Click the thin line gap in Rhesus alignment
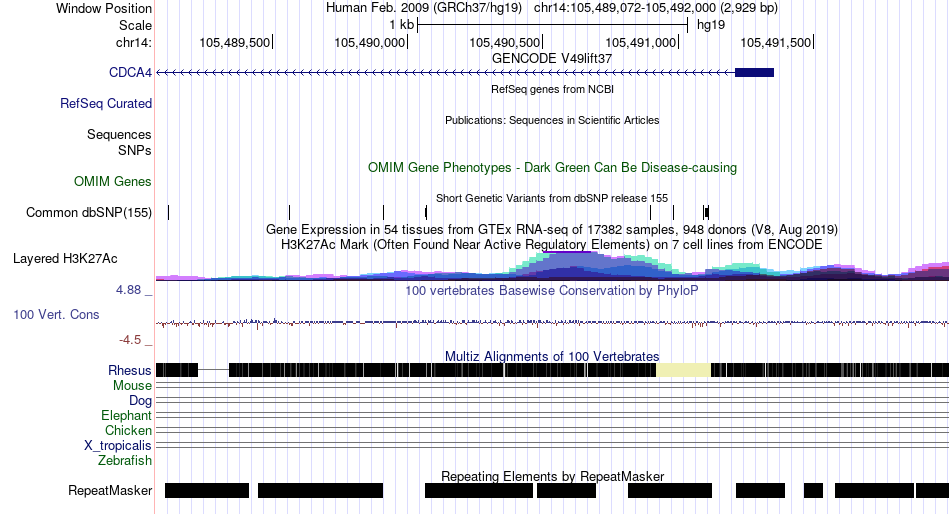The height and width of the screenshot is (514, 950). [x=213, y=370]
